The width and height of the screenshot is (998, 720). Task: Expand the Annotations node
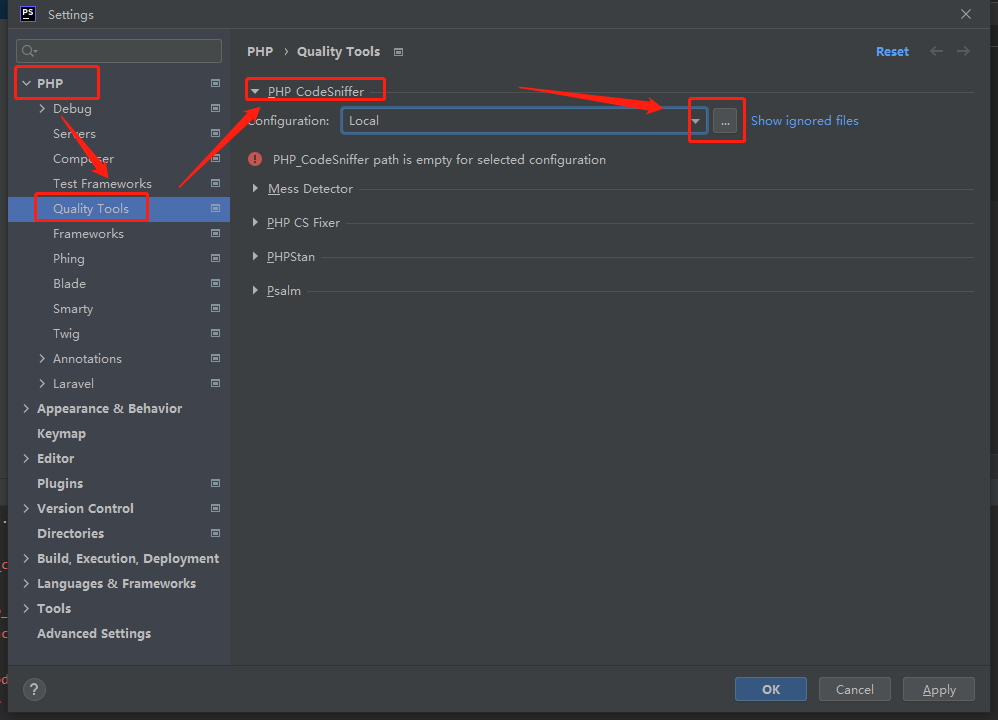tap(42, 358)
